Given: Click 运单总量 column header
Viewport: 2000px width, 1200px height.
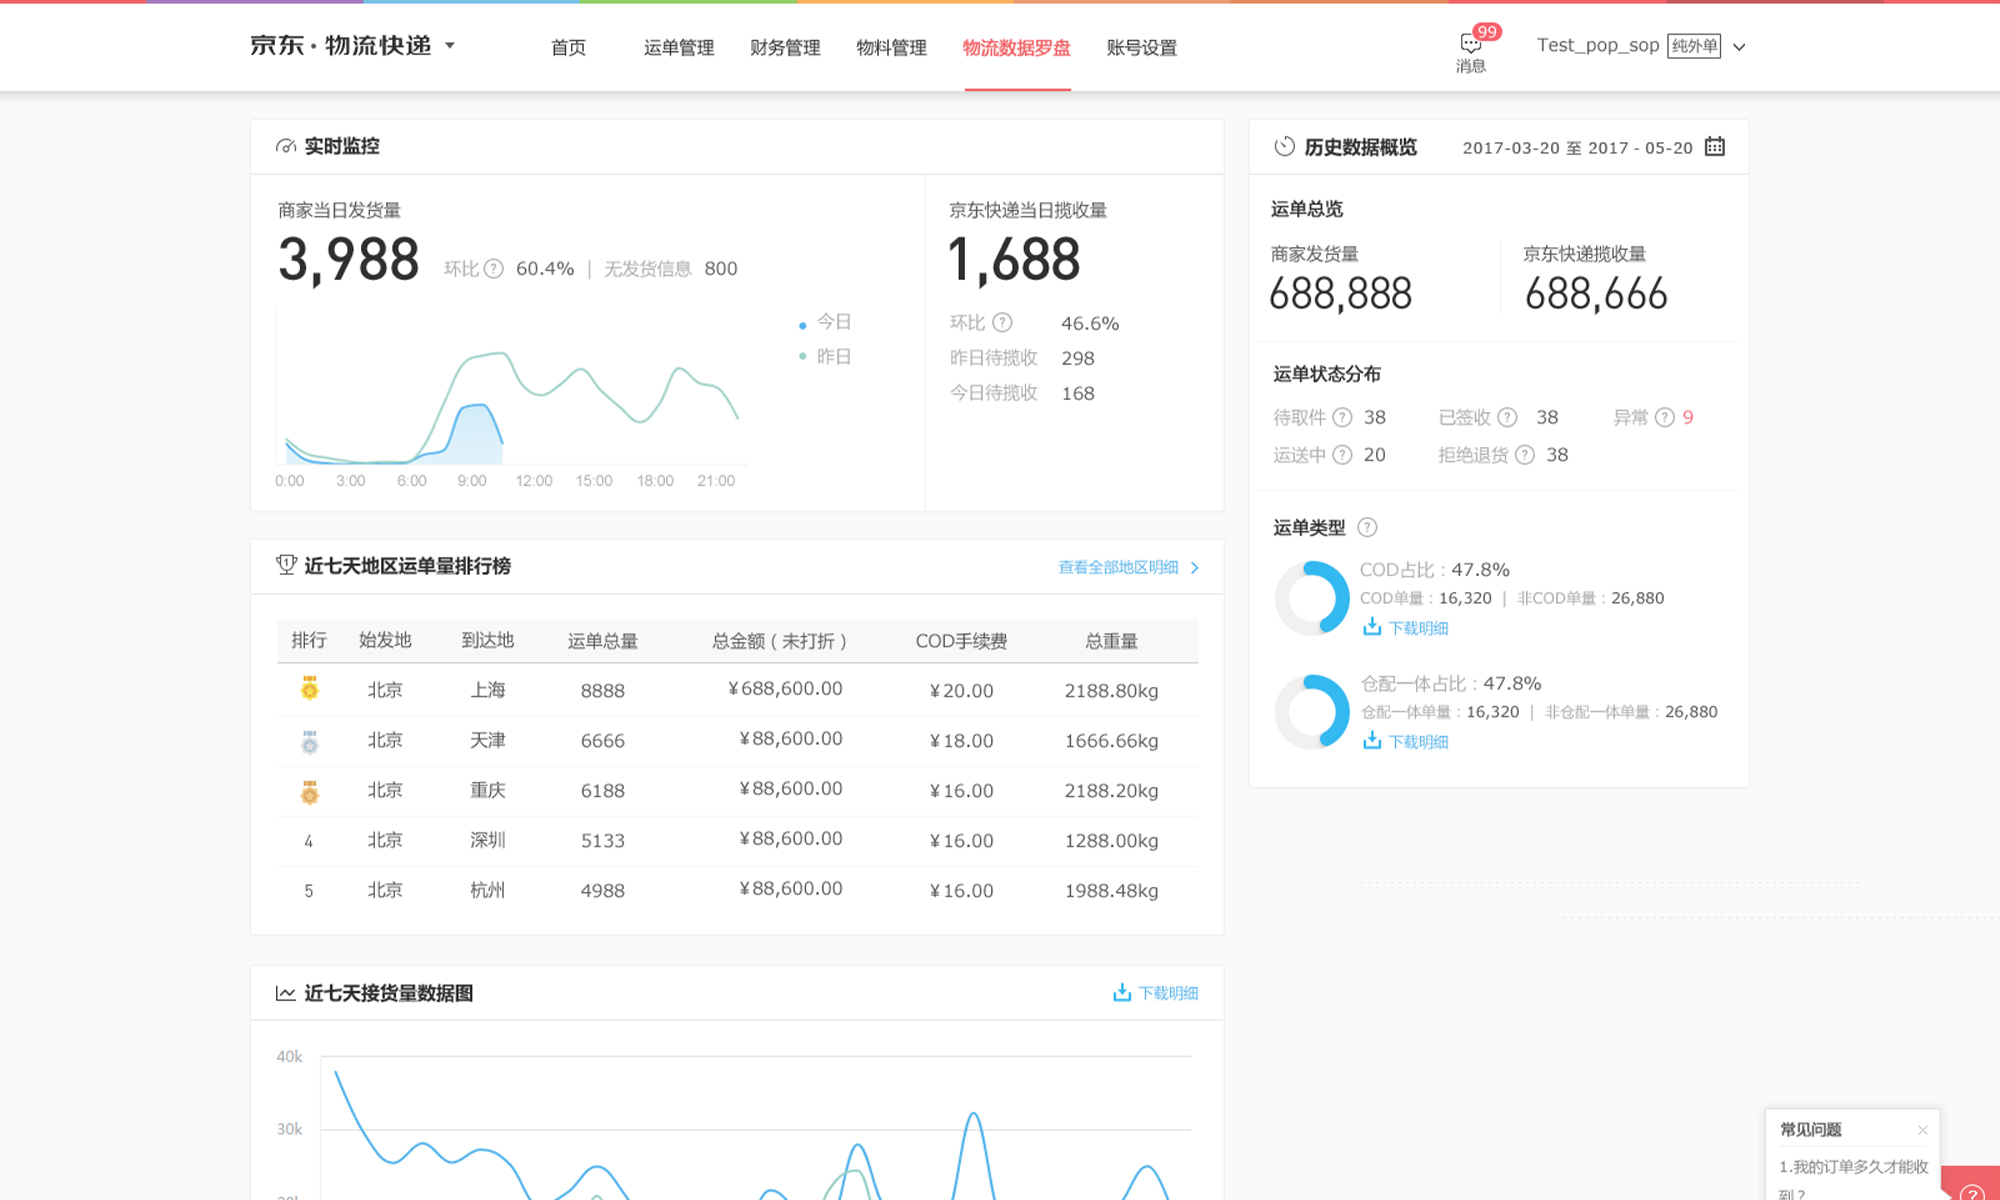Looking at the screenshot, I should click(x=603, y=641).
